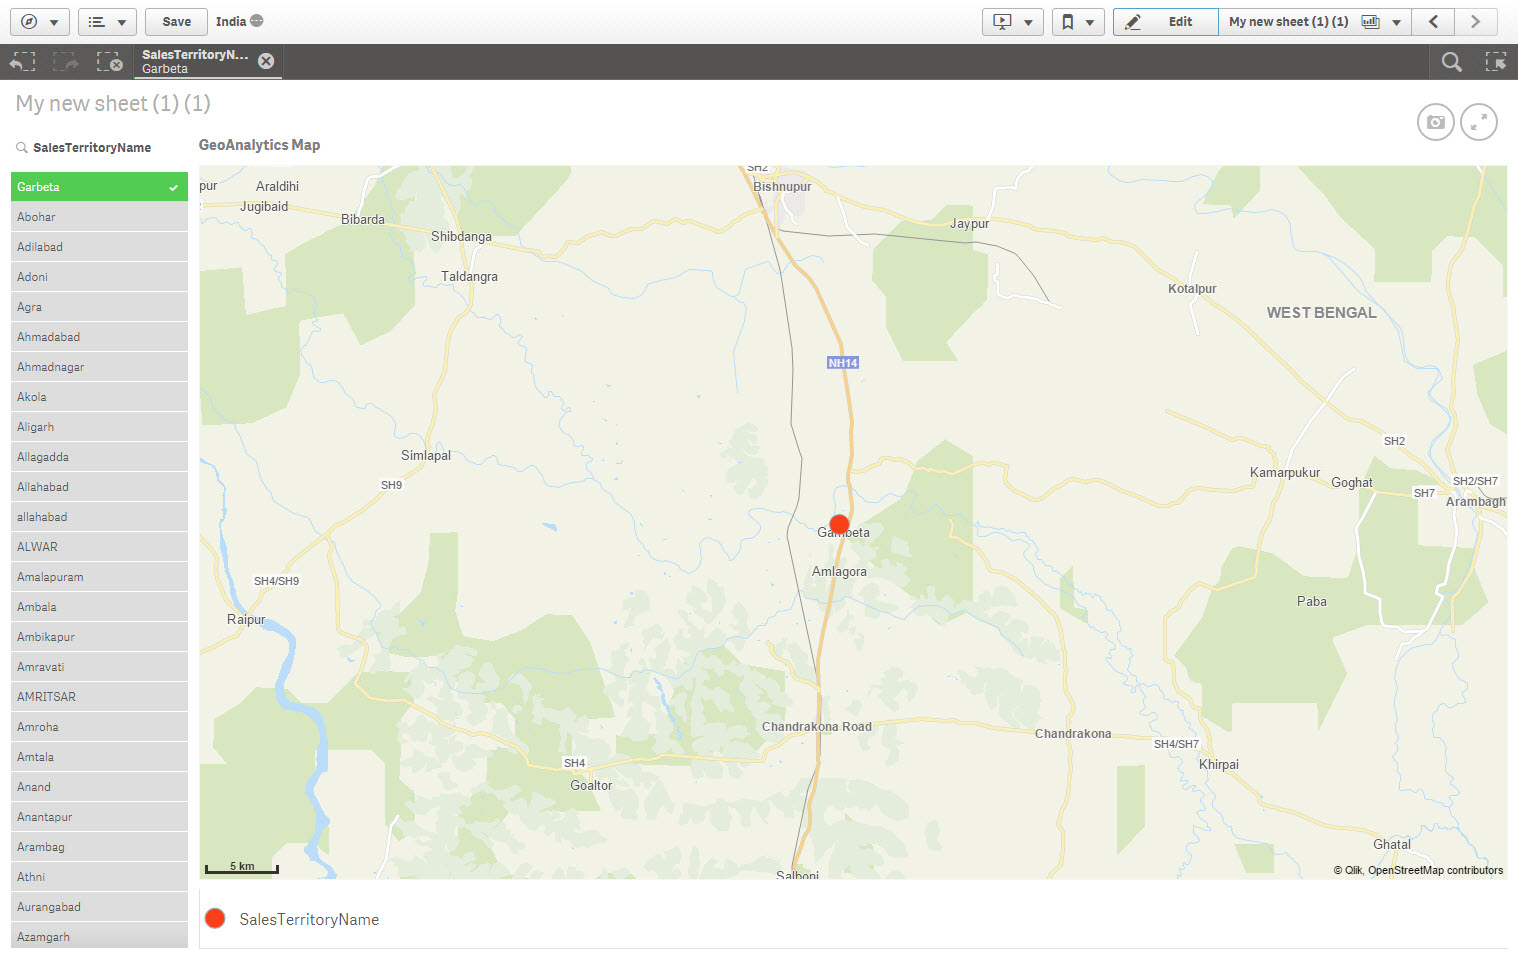
Task: Open the selections tool in the toolbar
Action: pos(1497,62)
